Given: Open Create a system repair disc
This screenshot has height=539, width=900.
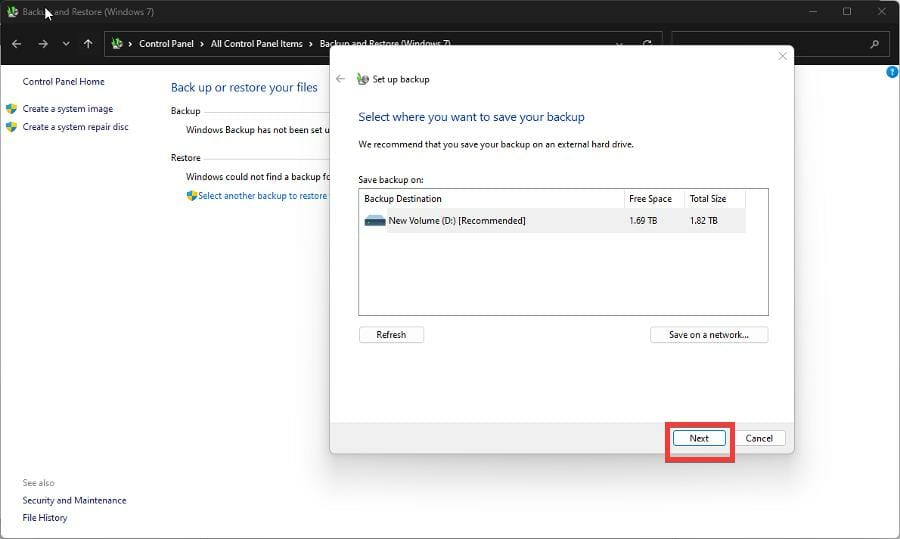Looking at the screenshot, I should click(75, 127).
